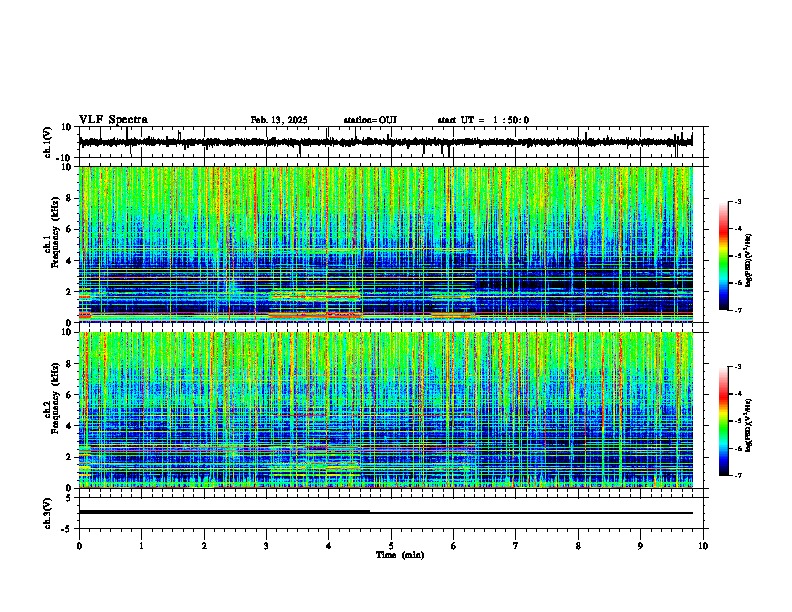Click inside the ch.2 frequency spectrogram
Screen dimensions: 792x612
tap(385, 410)
